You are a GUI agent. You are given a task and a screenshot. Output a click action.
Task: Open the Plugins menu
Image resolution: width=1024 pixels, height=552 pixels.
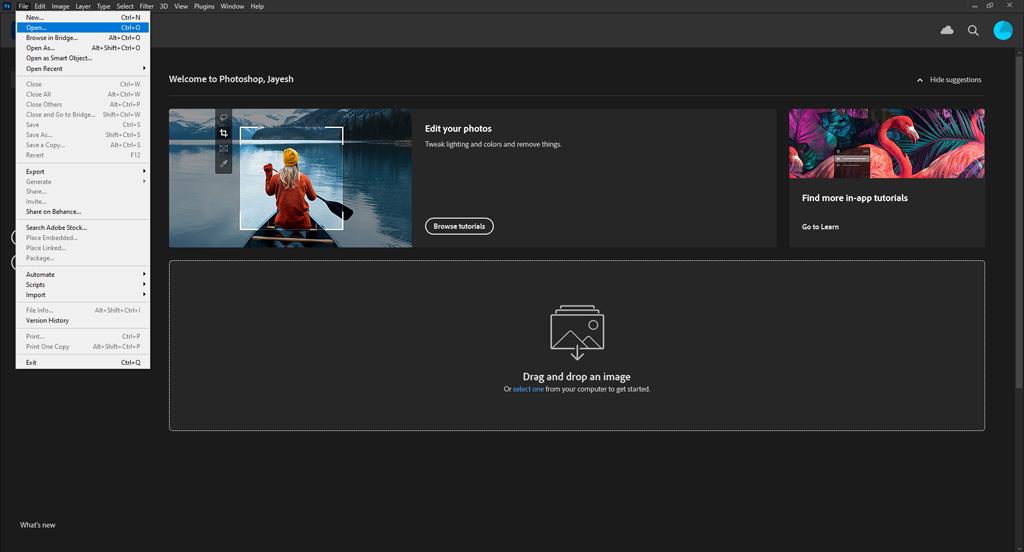coord(204,6)
